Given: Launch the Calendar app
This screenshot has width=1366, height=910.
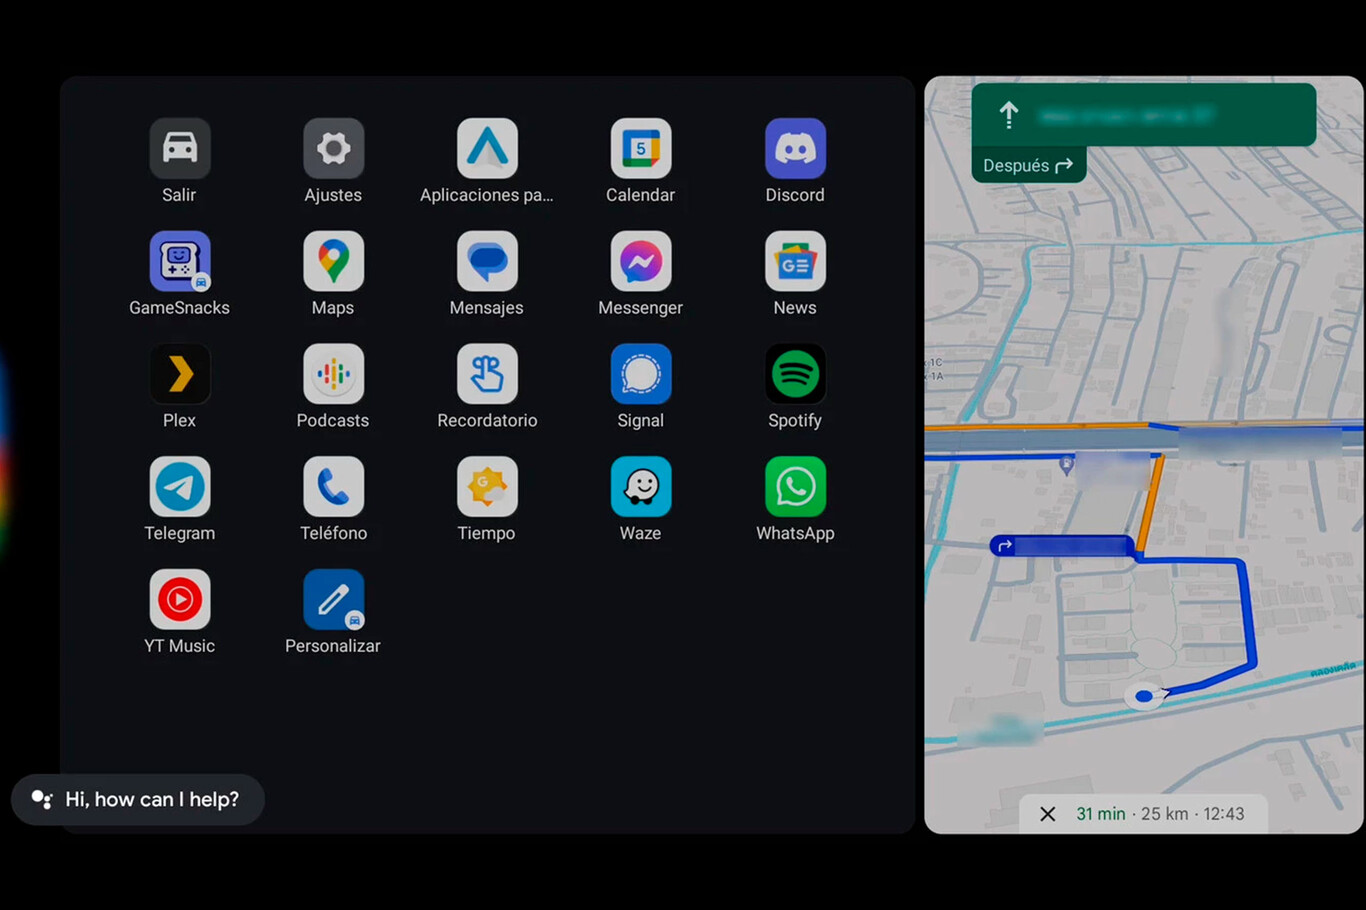Looking at the screenshot, I should [x=641, y=149].
